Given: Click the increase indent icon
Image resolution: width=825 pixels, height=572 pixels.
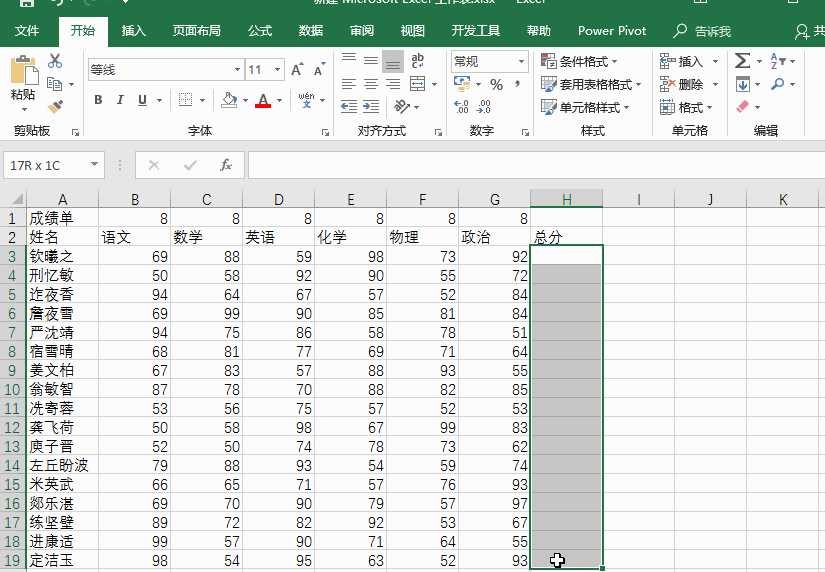Looking at the screenshot, I should (371, 107).
